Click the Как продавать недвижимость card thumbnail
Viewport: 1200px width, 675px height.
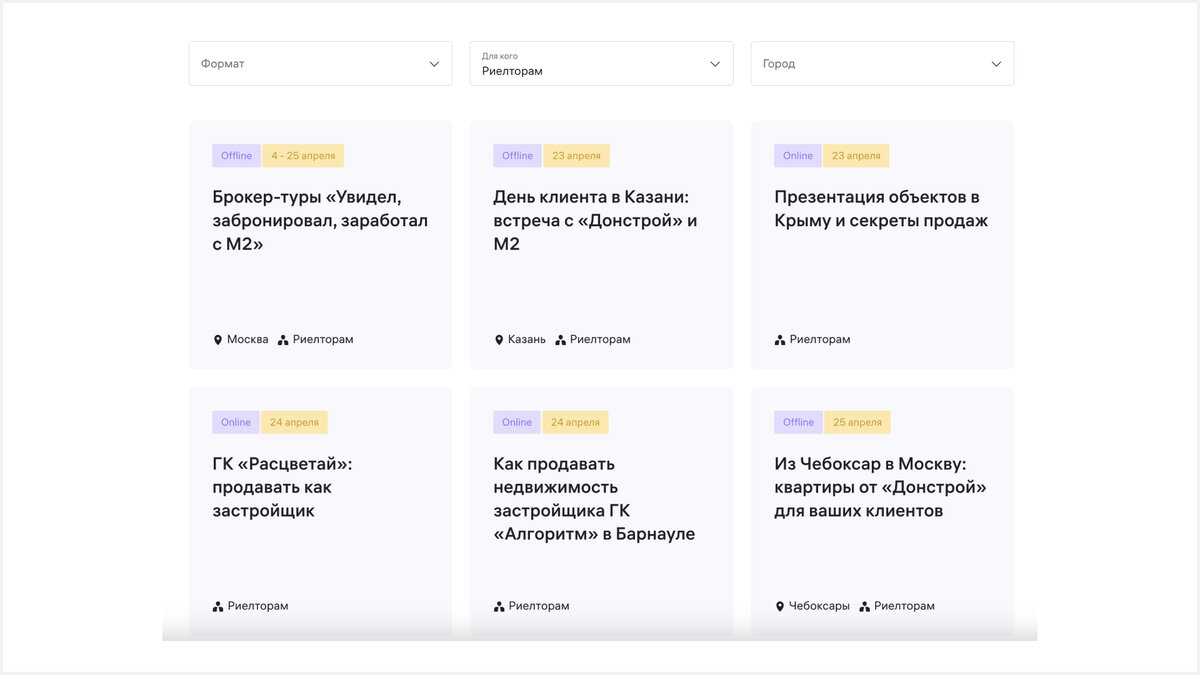[x=601, y=510]
